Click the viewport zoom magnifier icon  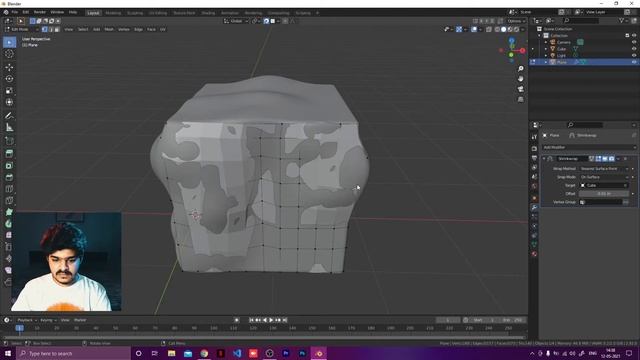coord(520,69)
